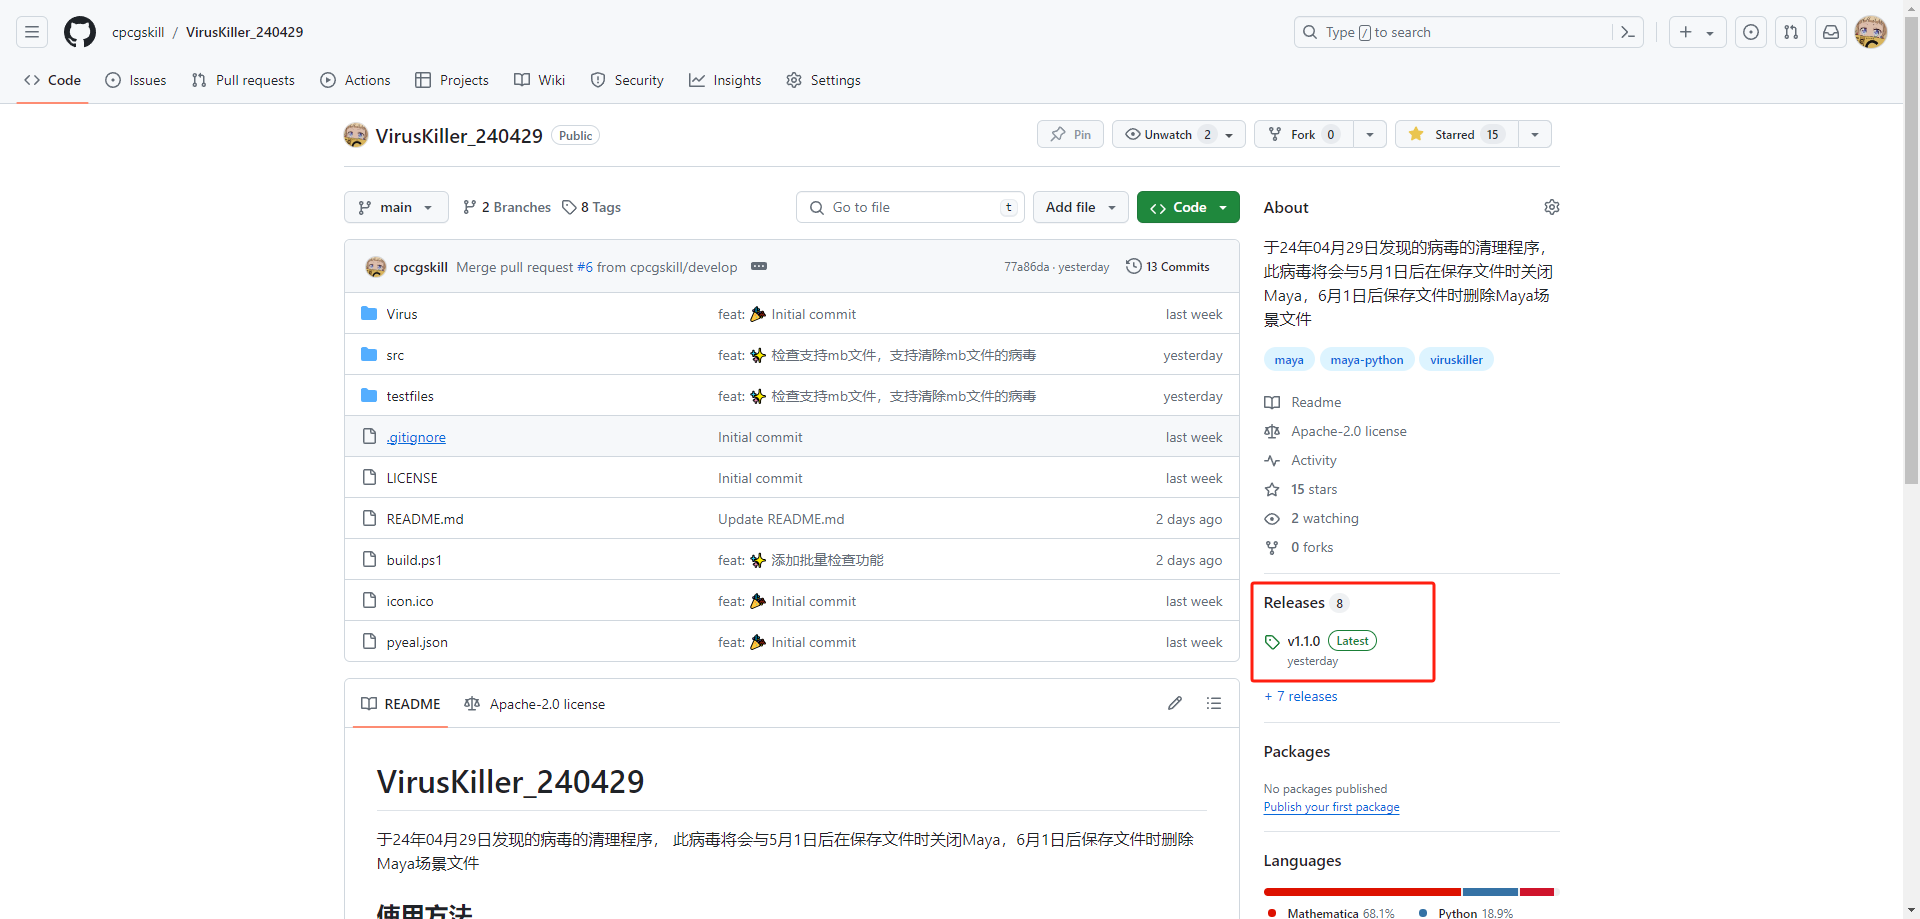Open pull request #6 link

pyautogui.click(x=585, y=267)
